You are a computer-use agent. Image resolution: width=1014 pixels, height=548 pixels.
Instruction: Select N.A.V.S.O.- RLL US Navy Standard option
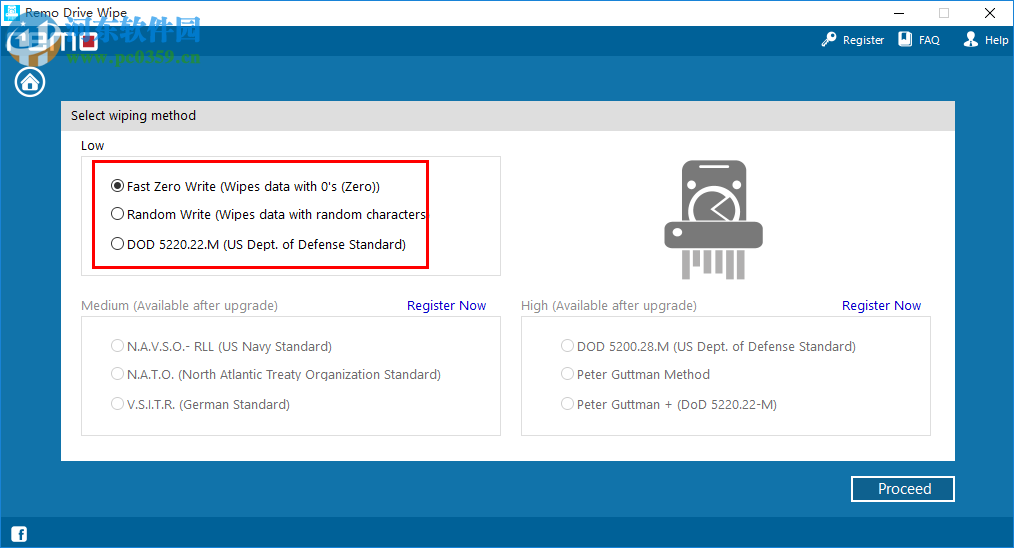tap(117, 346)
